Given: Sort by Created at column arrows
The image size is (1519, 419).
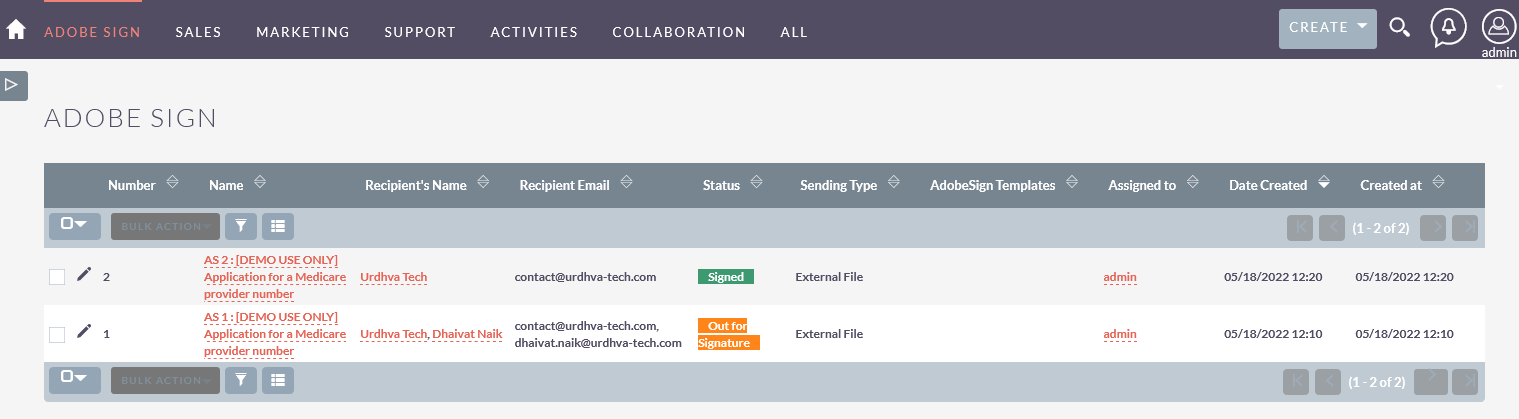Looking at the screenshot, I should click(x=1438, y=183).
